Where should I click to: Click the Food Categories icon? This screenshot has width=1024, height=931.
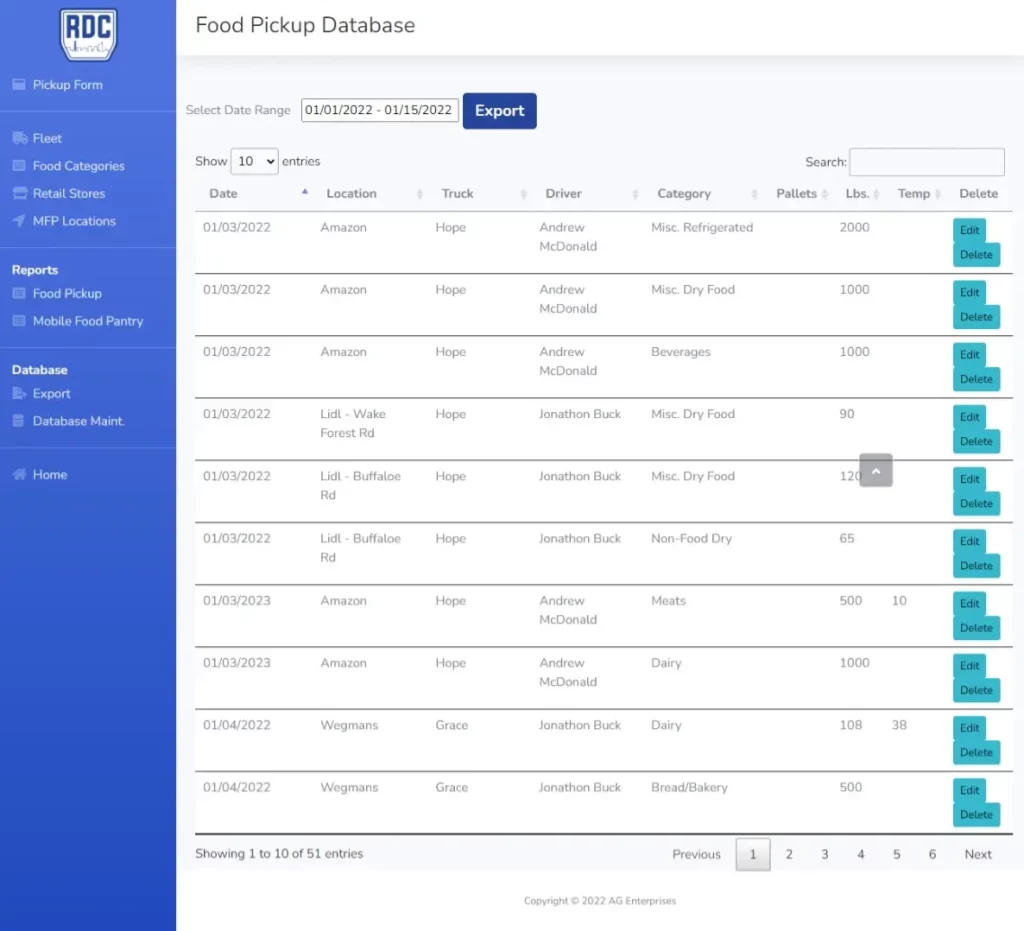pos(19,166)
